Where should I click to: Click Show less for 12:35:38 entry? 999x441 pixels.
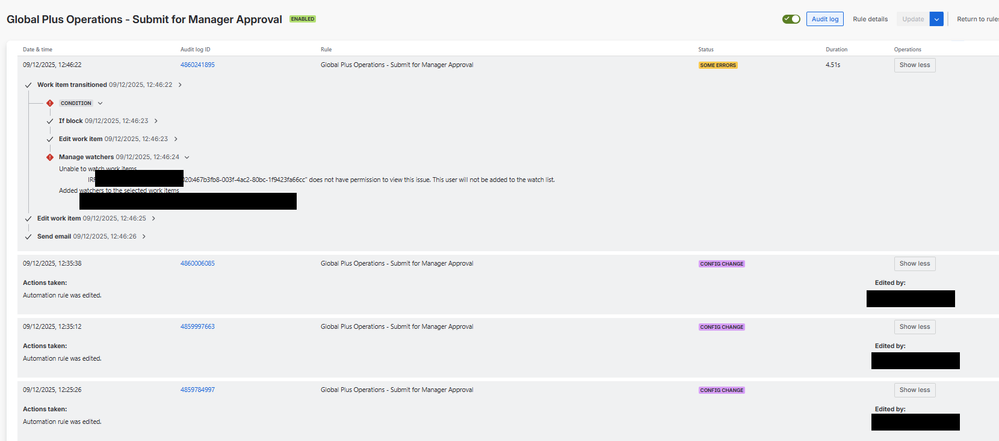[x=915, y=263]
